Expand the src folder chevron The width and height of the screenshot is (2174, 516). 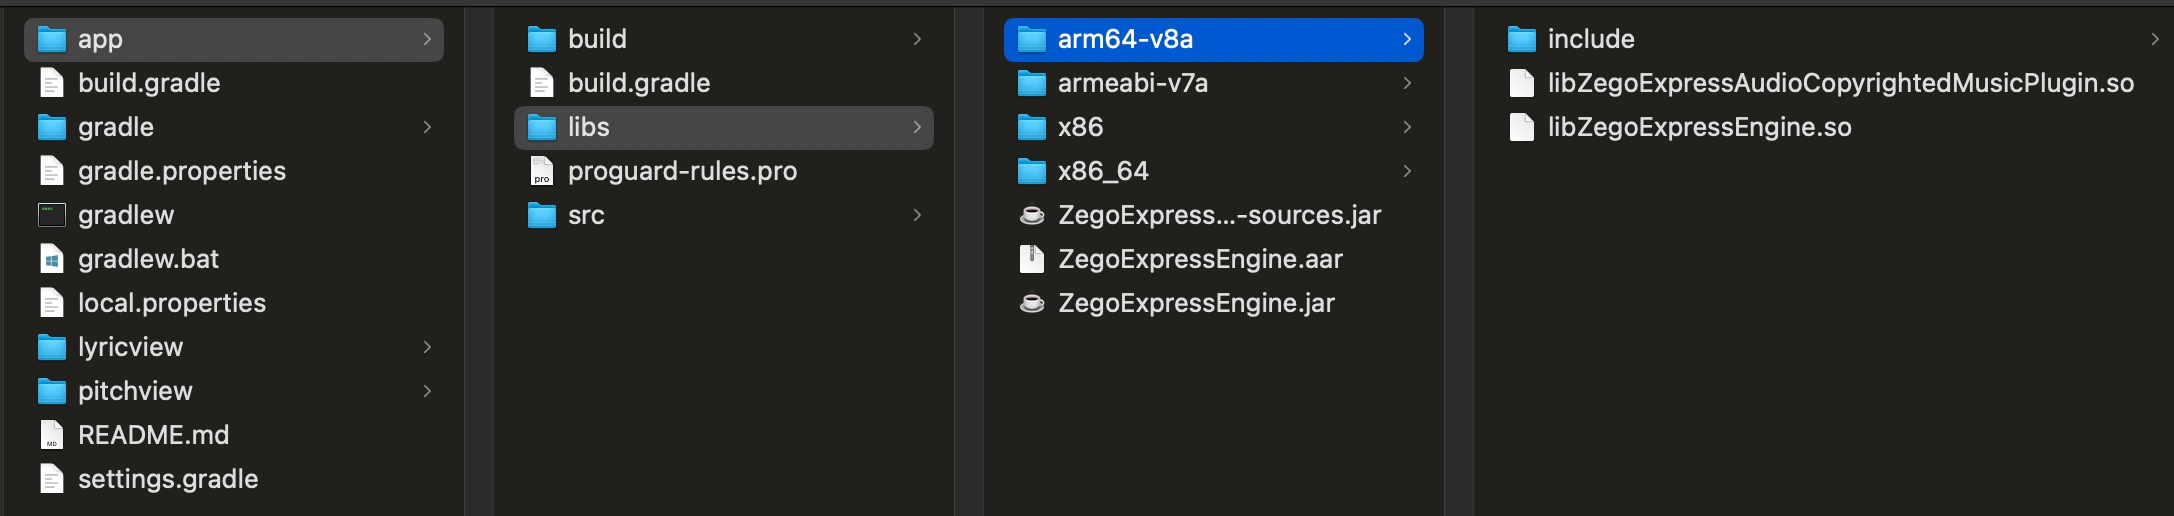tap(917, 215)
